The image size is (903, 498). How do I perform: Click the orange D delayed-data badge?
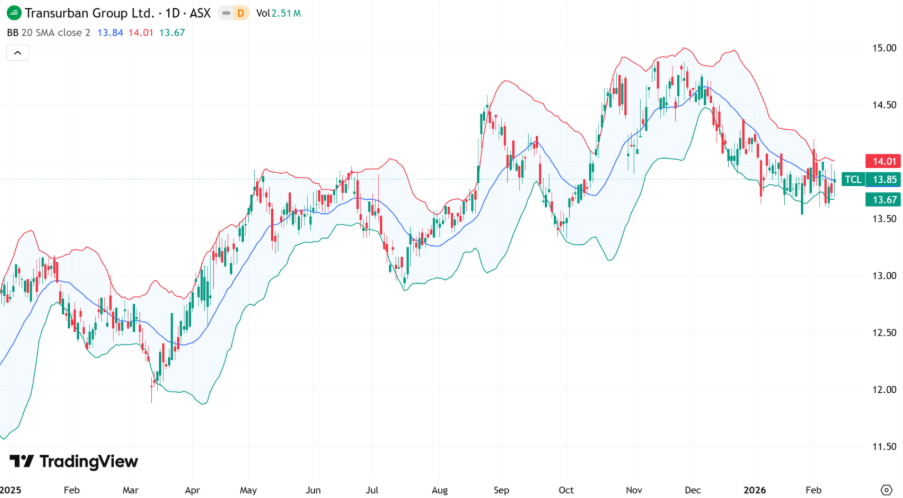tap(240, 14)
